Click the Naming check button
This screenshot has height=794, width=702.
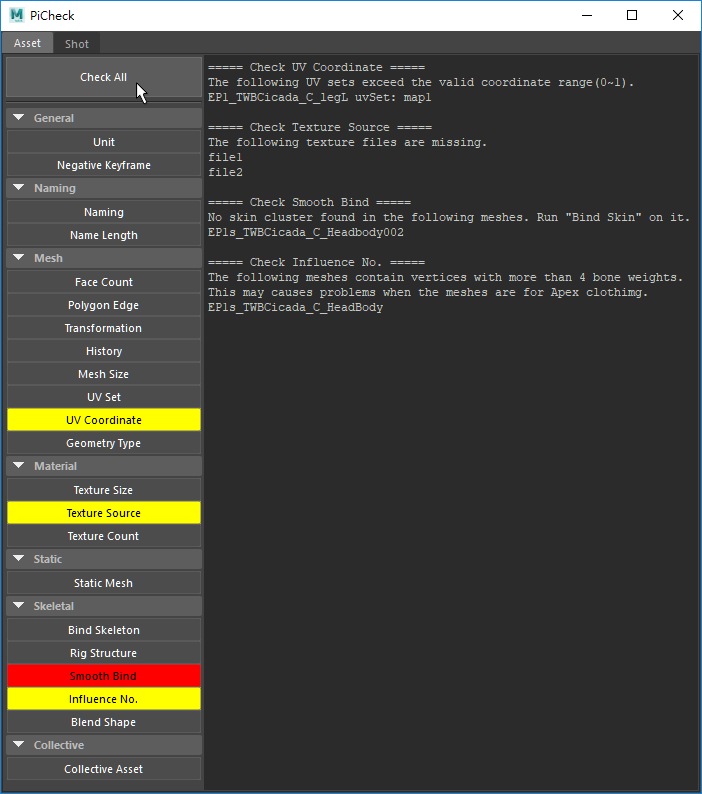tap(104, 212)
